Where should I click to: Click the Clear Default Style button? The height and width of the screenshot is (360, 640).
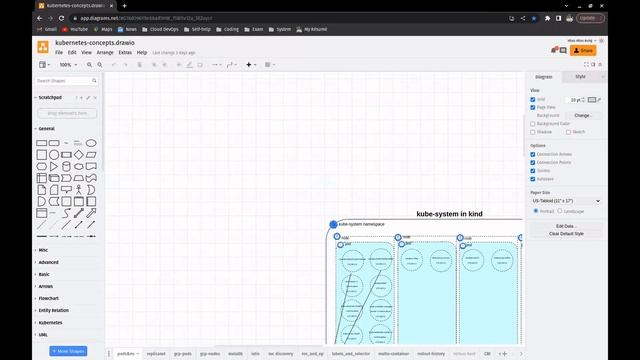(566, 234)
